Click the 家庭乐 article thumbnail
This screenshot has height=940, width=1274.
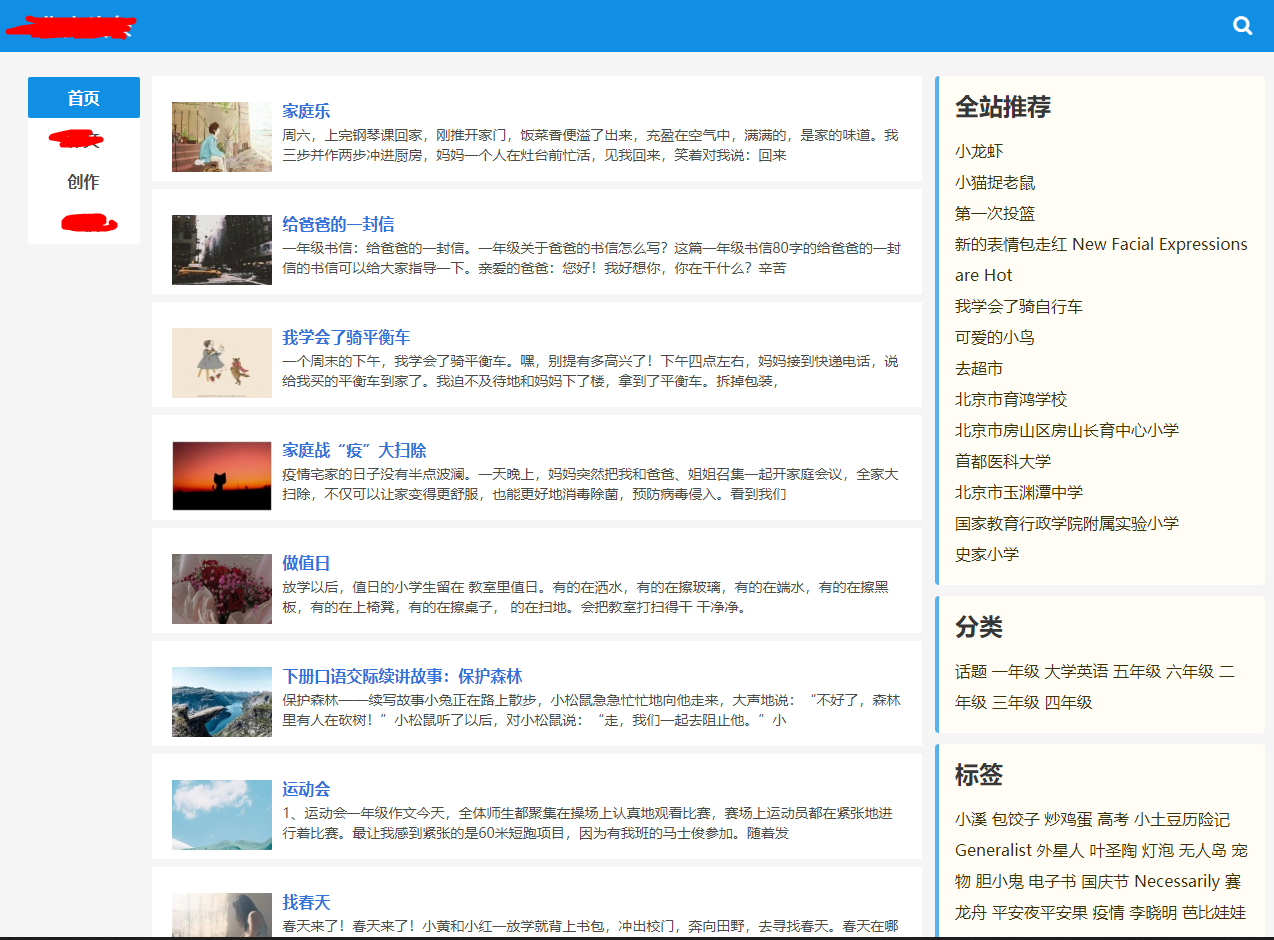[x=221, y=137]
